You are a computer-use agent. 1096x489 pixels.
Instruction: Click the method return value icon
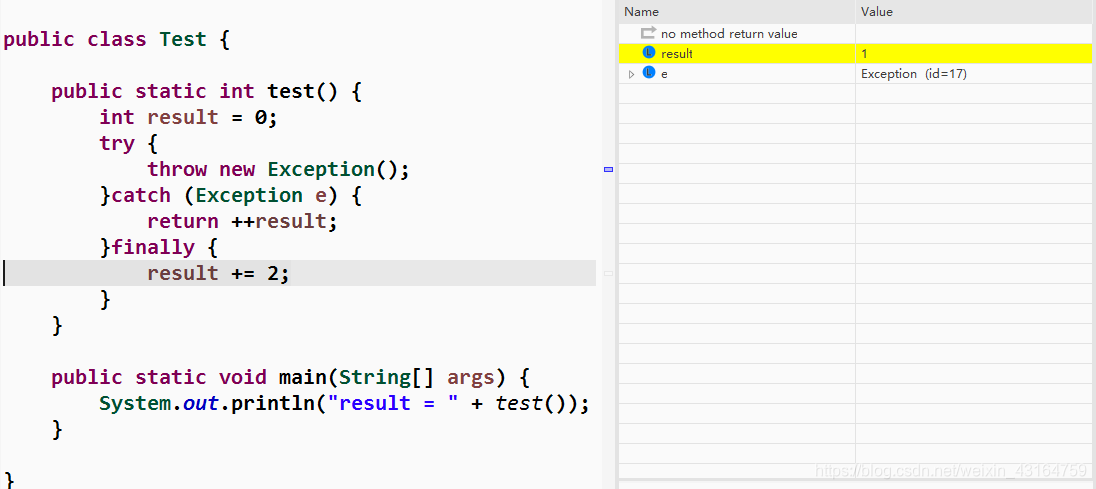tap(649, 33)
